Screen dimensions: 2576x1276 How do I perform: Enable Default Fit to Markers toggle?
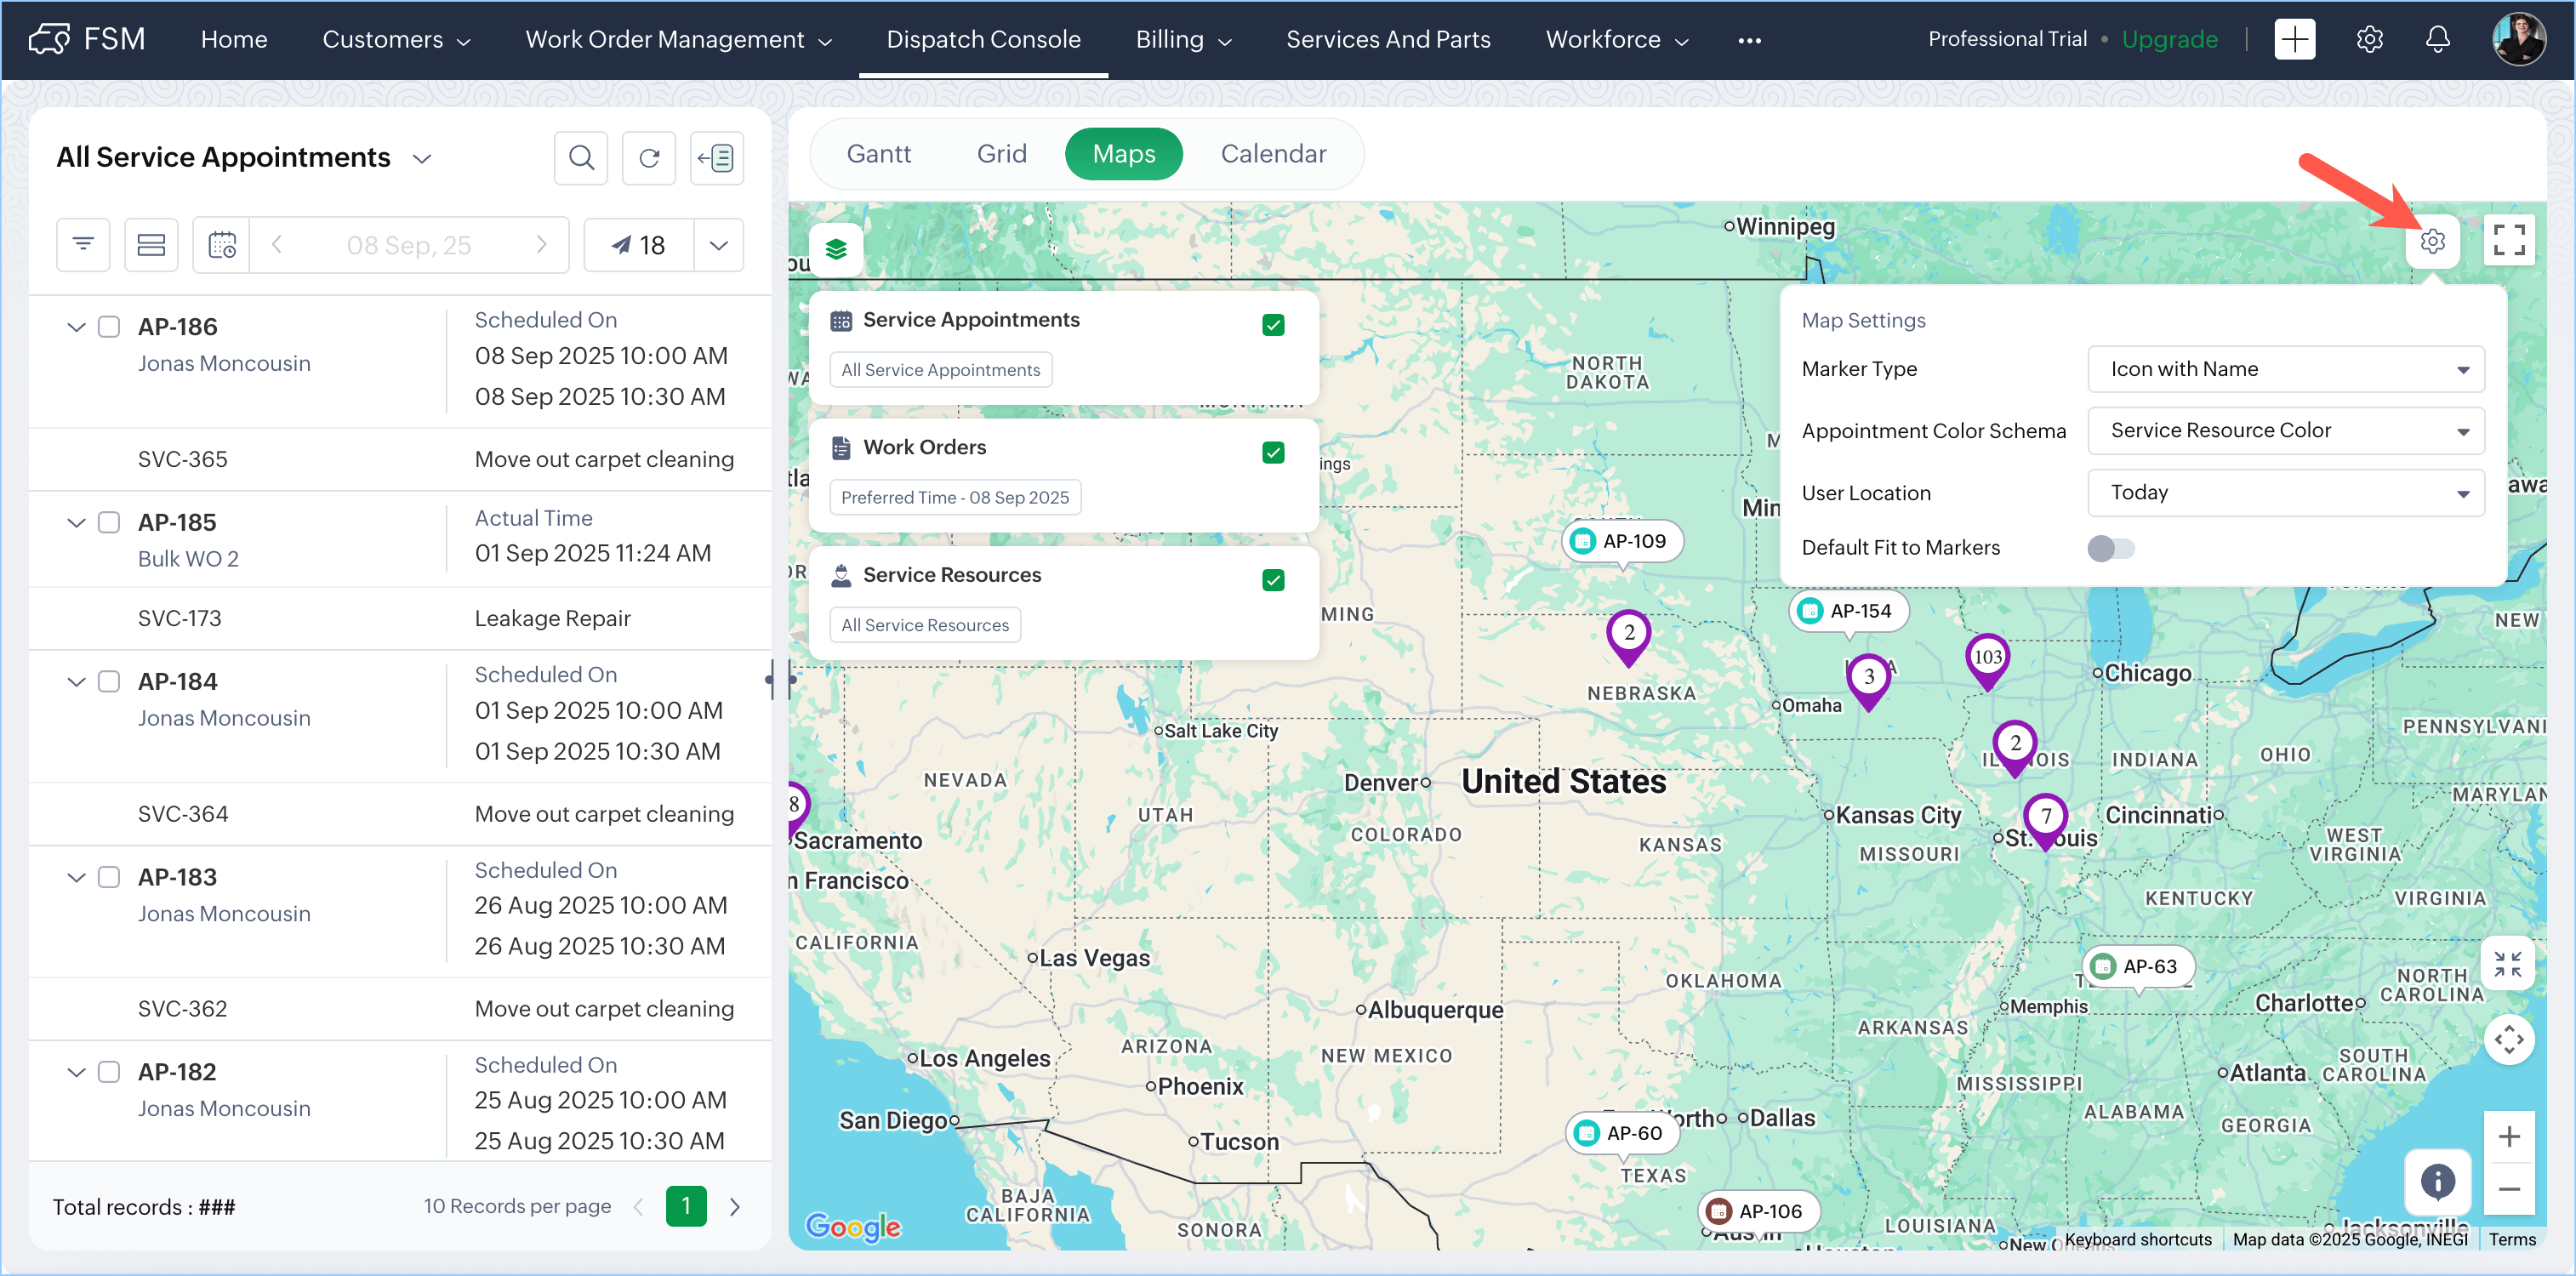(x=2110, y=548)
